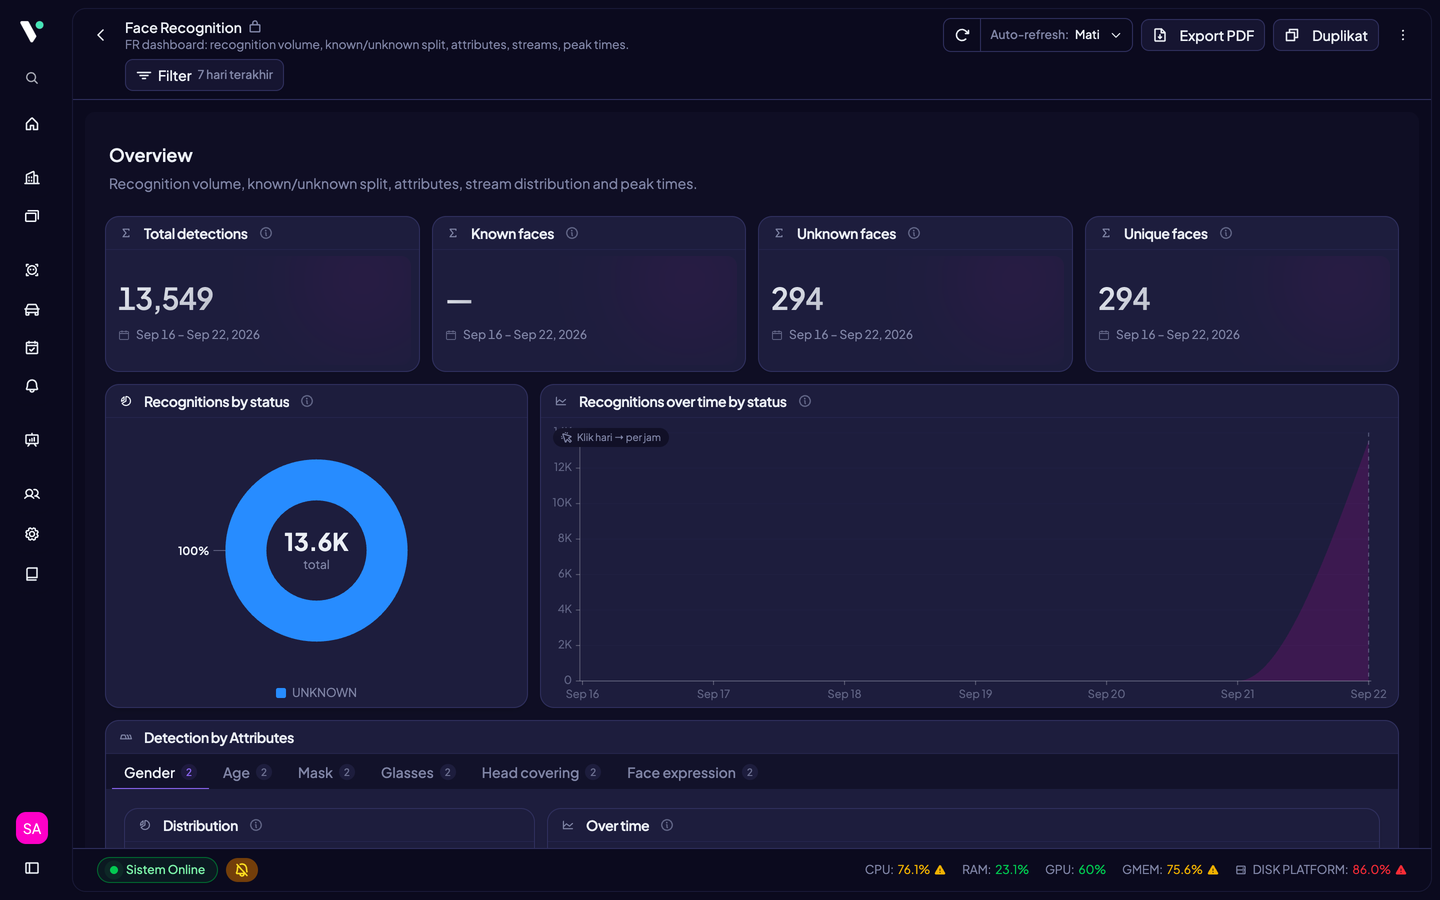Image resolution: width=1440 pixels, height=900 pixels.
Task: Click the search icon in the sidebar
Action: point(32,78)
